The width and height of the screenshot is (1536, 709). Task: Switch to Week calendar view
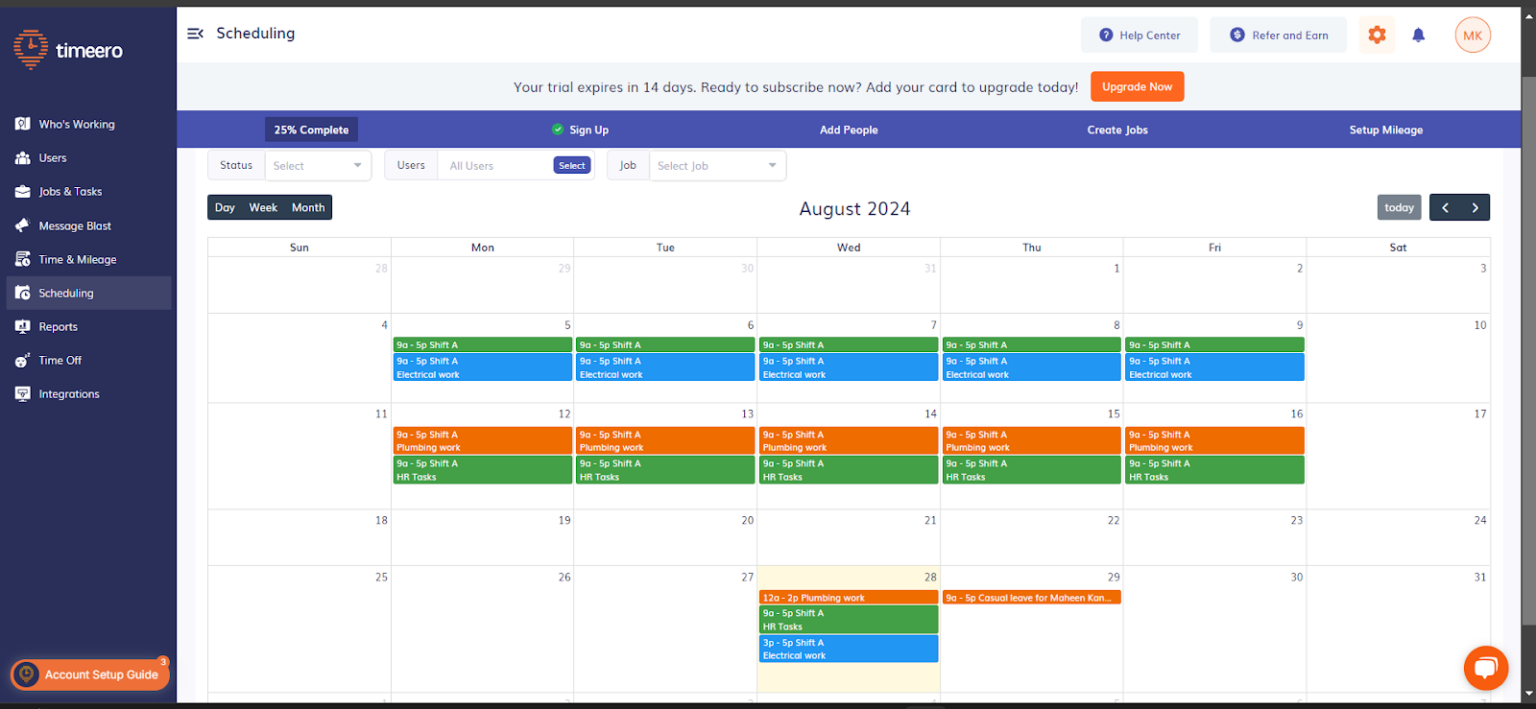click(262, 207)
